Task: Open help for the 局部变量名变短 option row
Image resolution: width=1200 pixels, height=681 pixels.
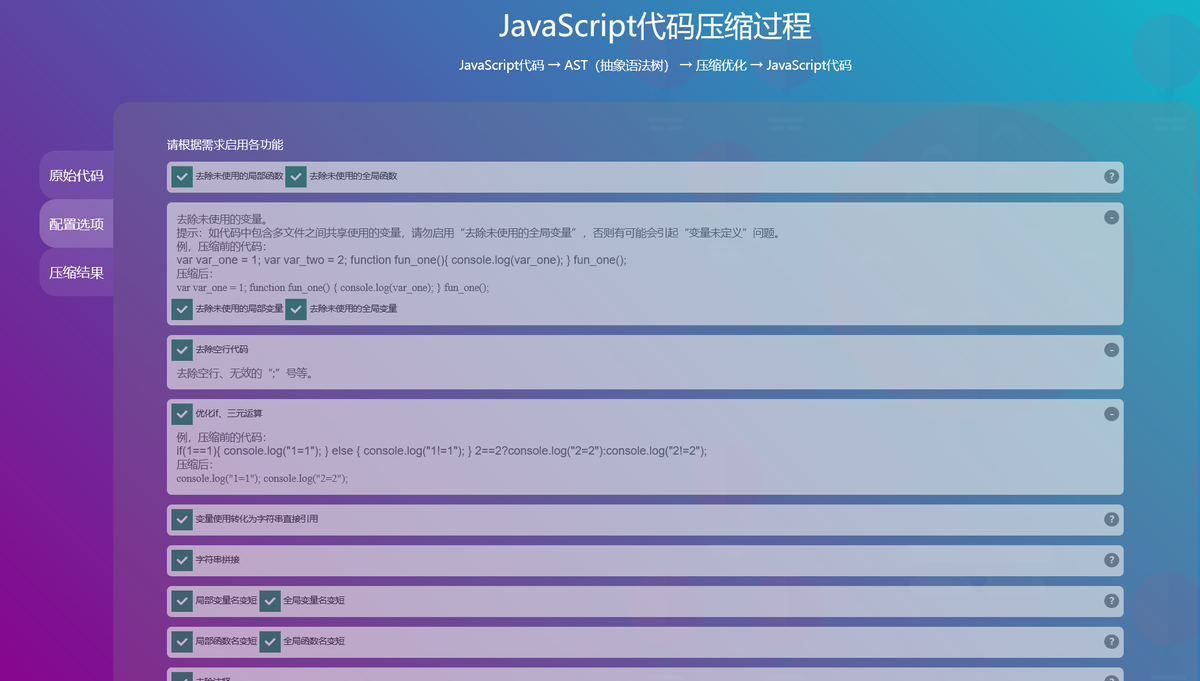Action: point(1110,600)
